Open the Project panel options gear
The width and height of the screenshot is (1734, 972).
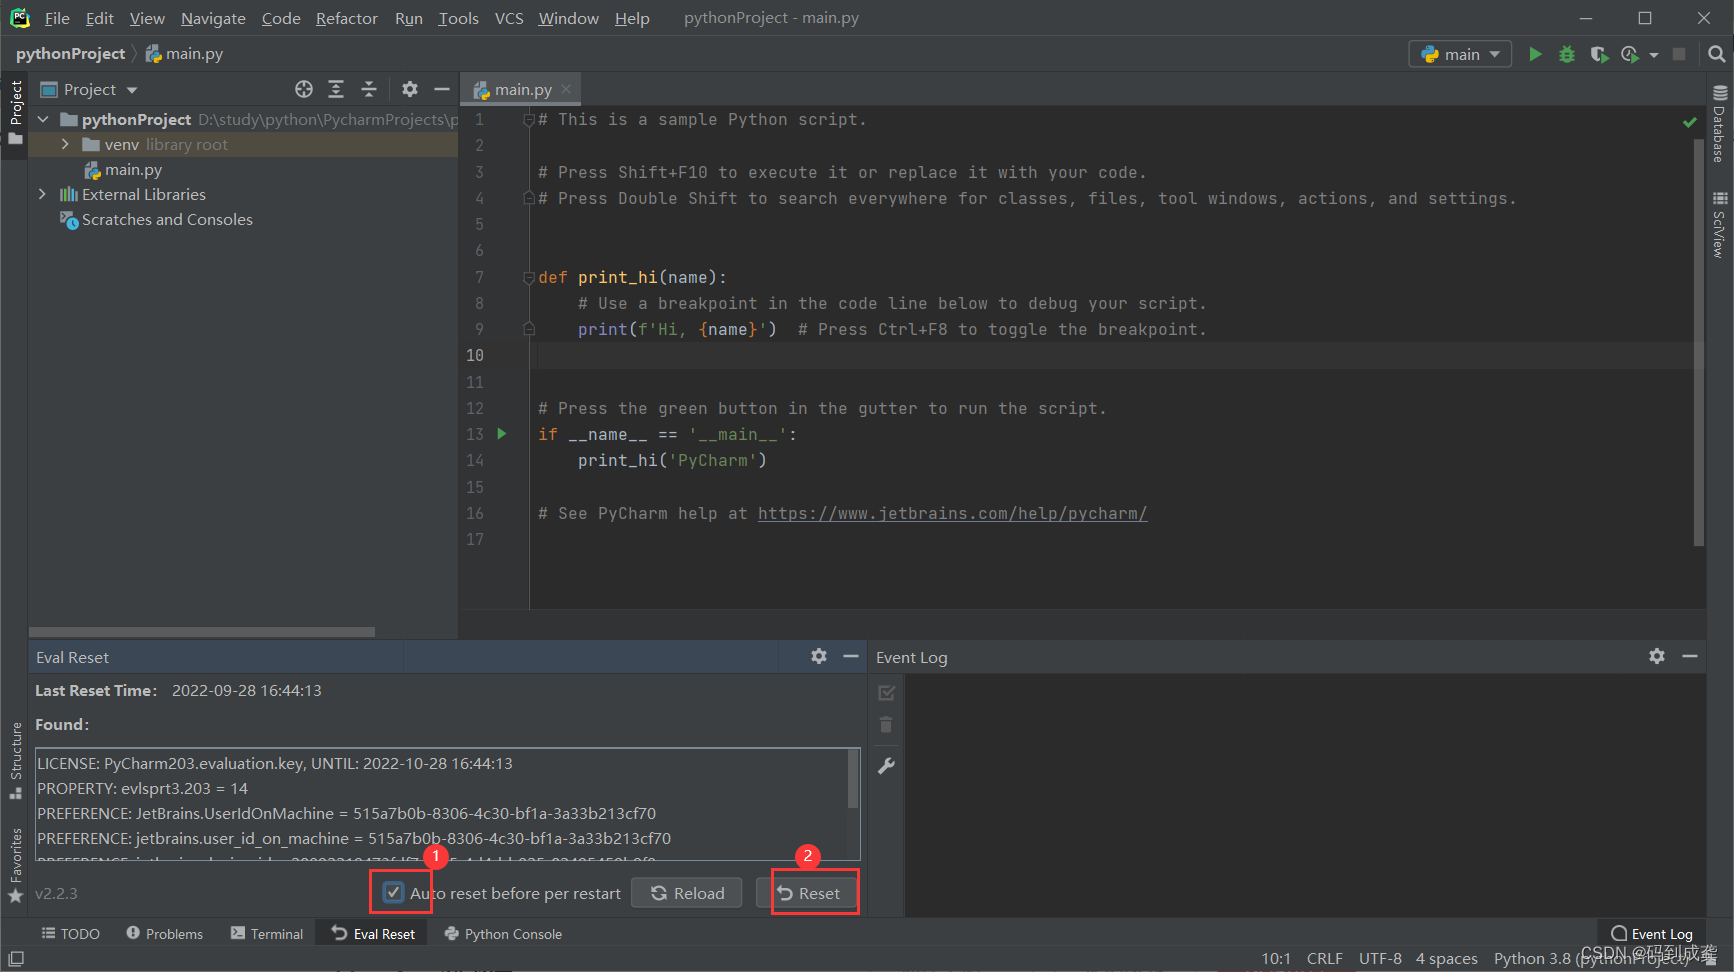410,89
